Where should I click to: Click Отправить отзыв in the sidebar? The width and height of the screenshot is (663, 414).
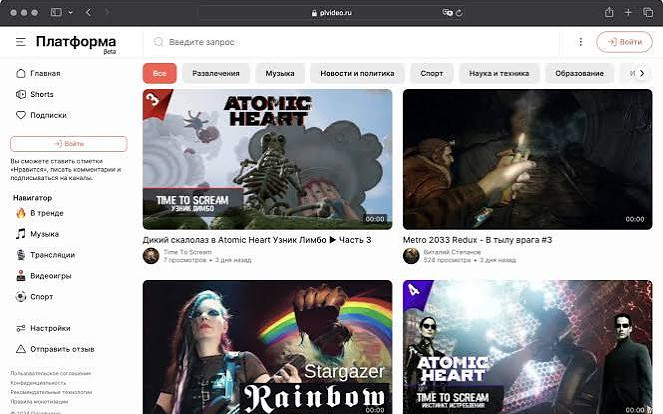point(62,349)
